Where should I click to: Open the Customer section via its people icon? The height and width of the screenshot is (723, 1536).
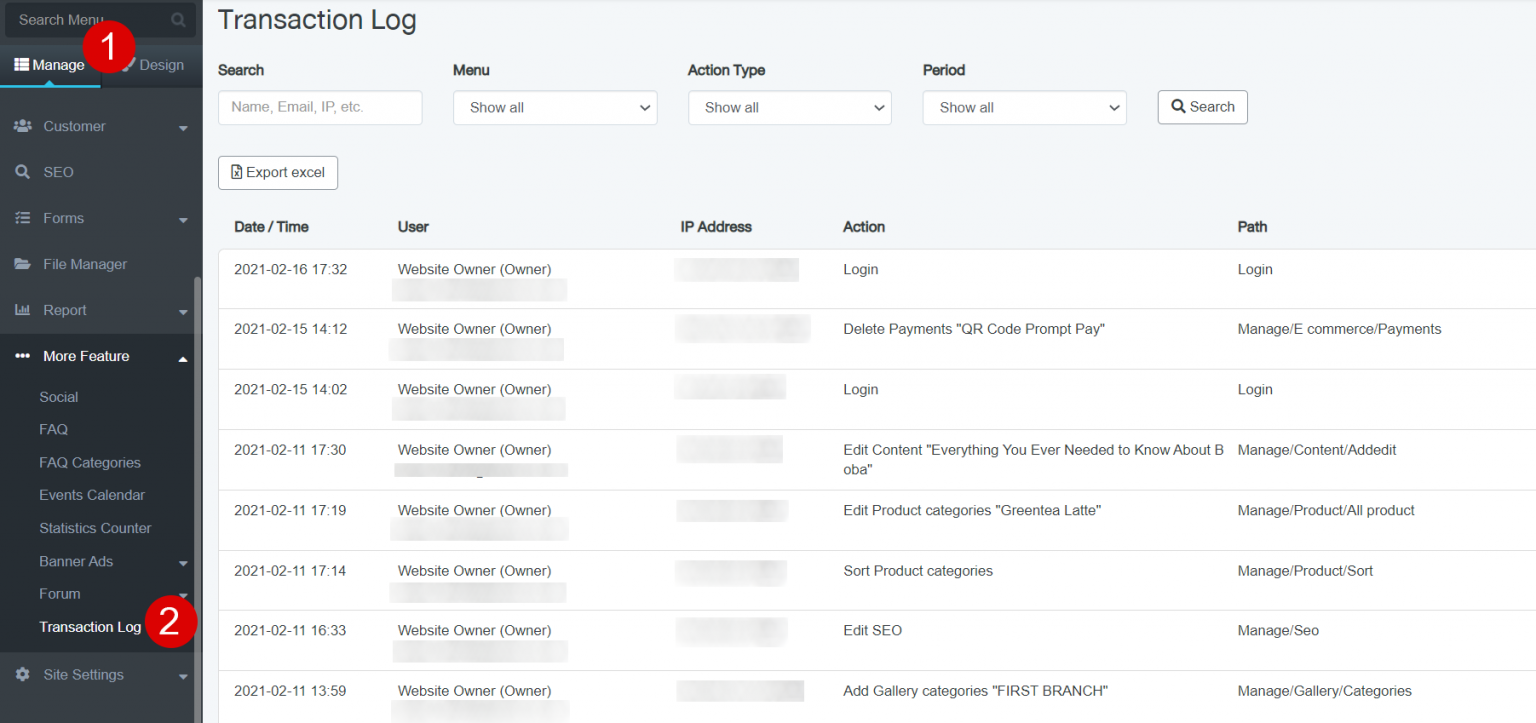(23, 126)
